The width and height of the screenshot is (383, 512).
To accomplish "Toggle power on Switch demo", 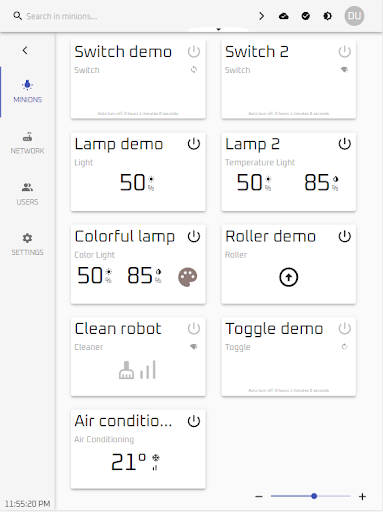I will 194,52.
